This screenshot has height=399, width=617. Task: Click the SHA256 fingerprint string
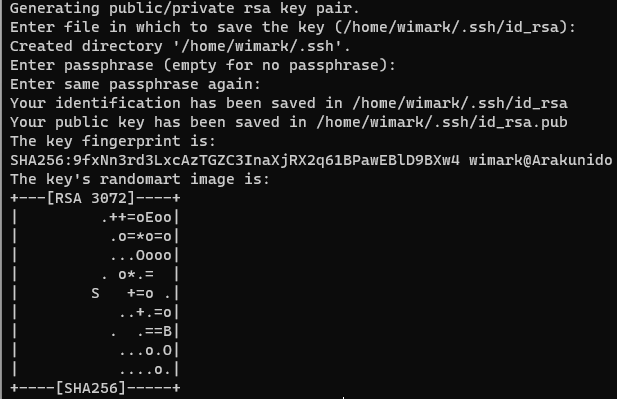(235, 161)
